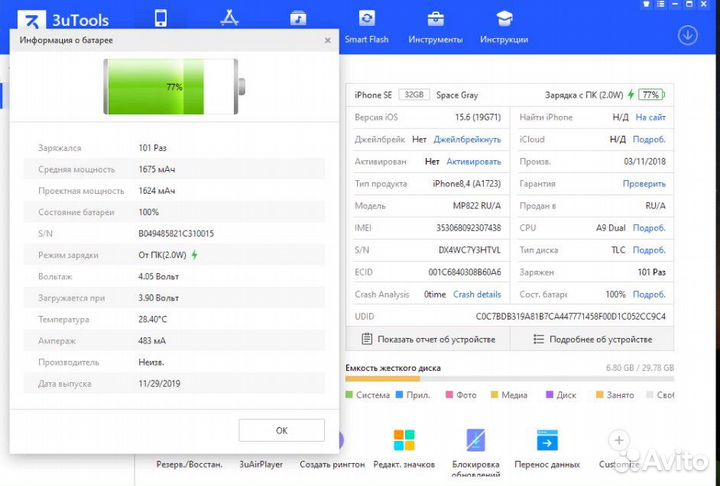Click the Активировать link
The image size is (720, 486).
tap(473, 161)
